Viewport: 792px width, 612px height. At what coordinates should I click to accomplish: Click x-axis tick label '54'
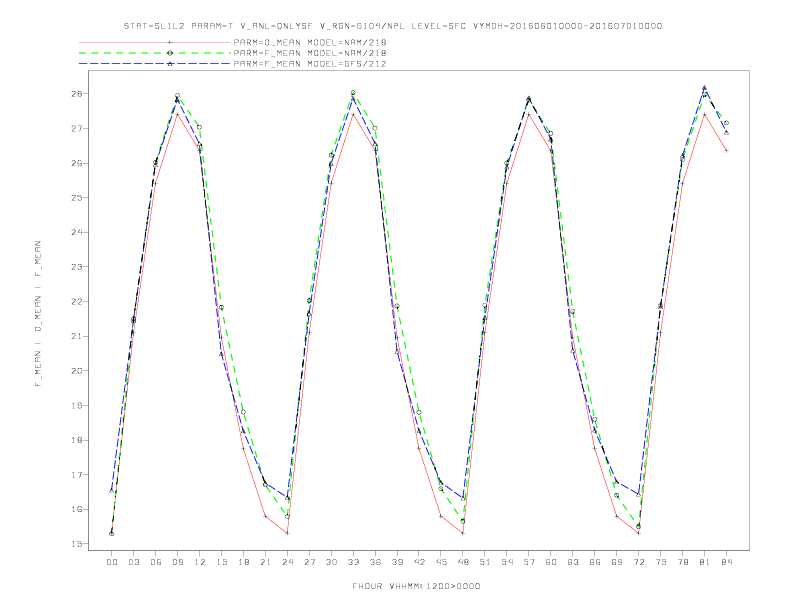507,562
